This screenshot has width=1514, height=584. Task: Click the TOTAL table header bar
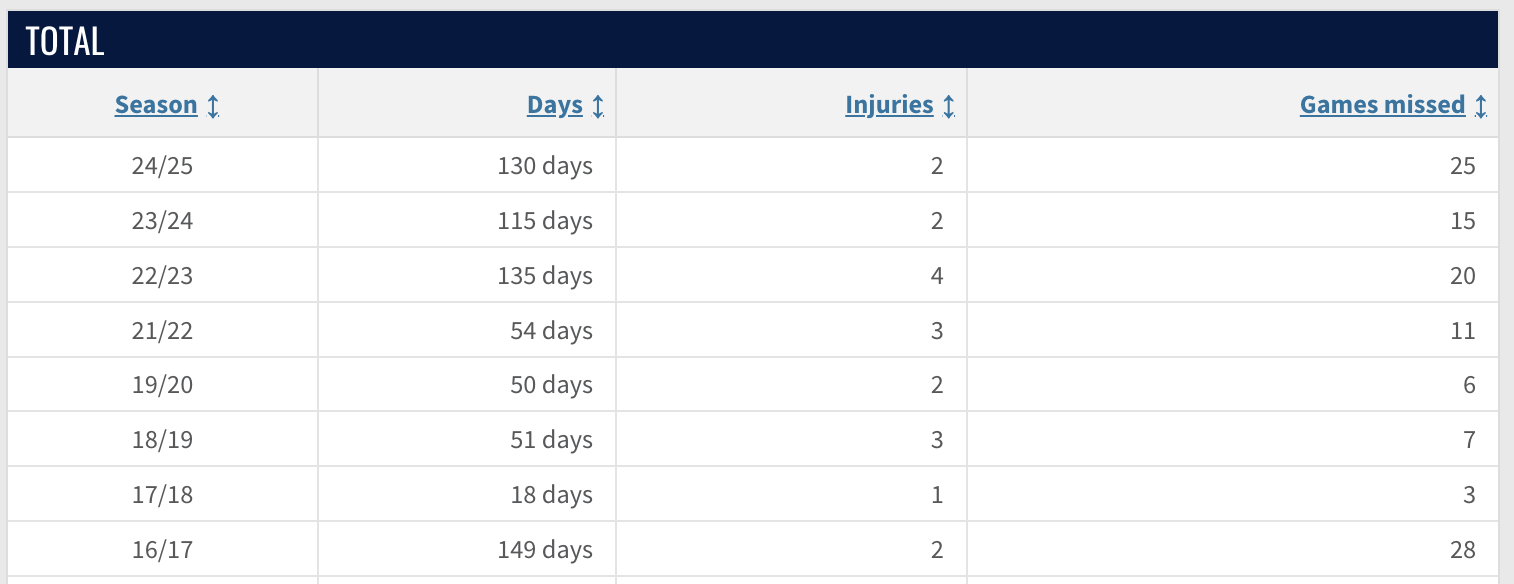point(752,40)
